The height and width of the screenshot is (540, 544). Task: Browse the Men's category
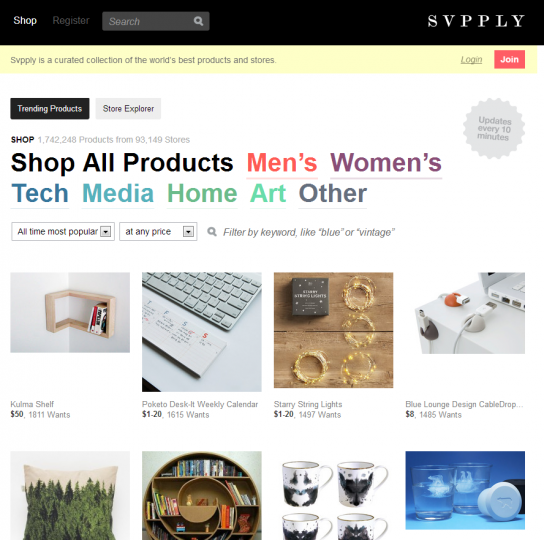[x=282, y=163]
